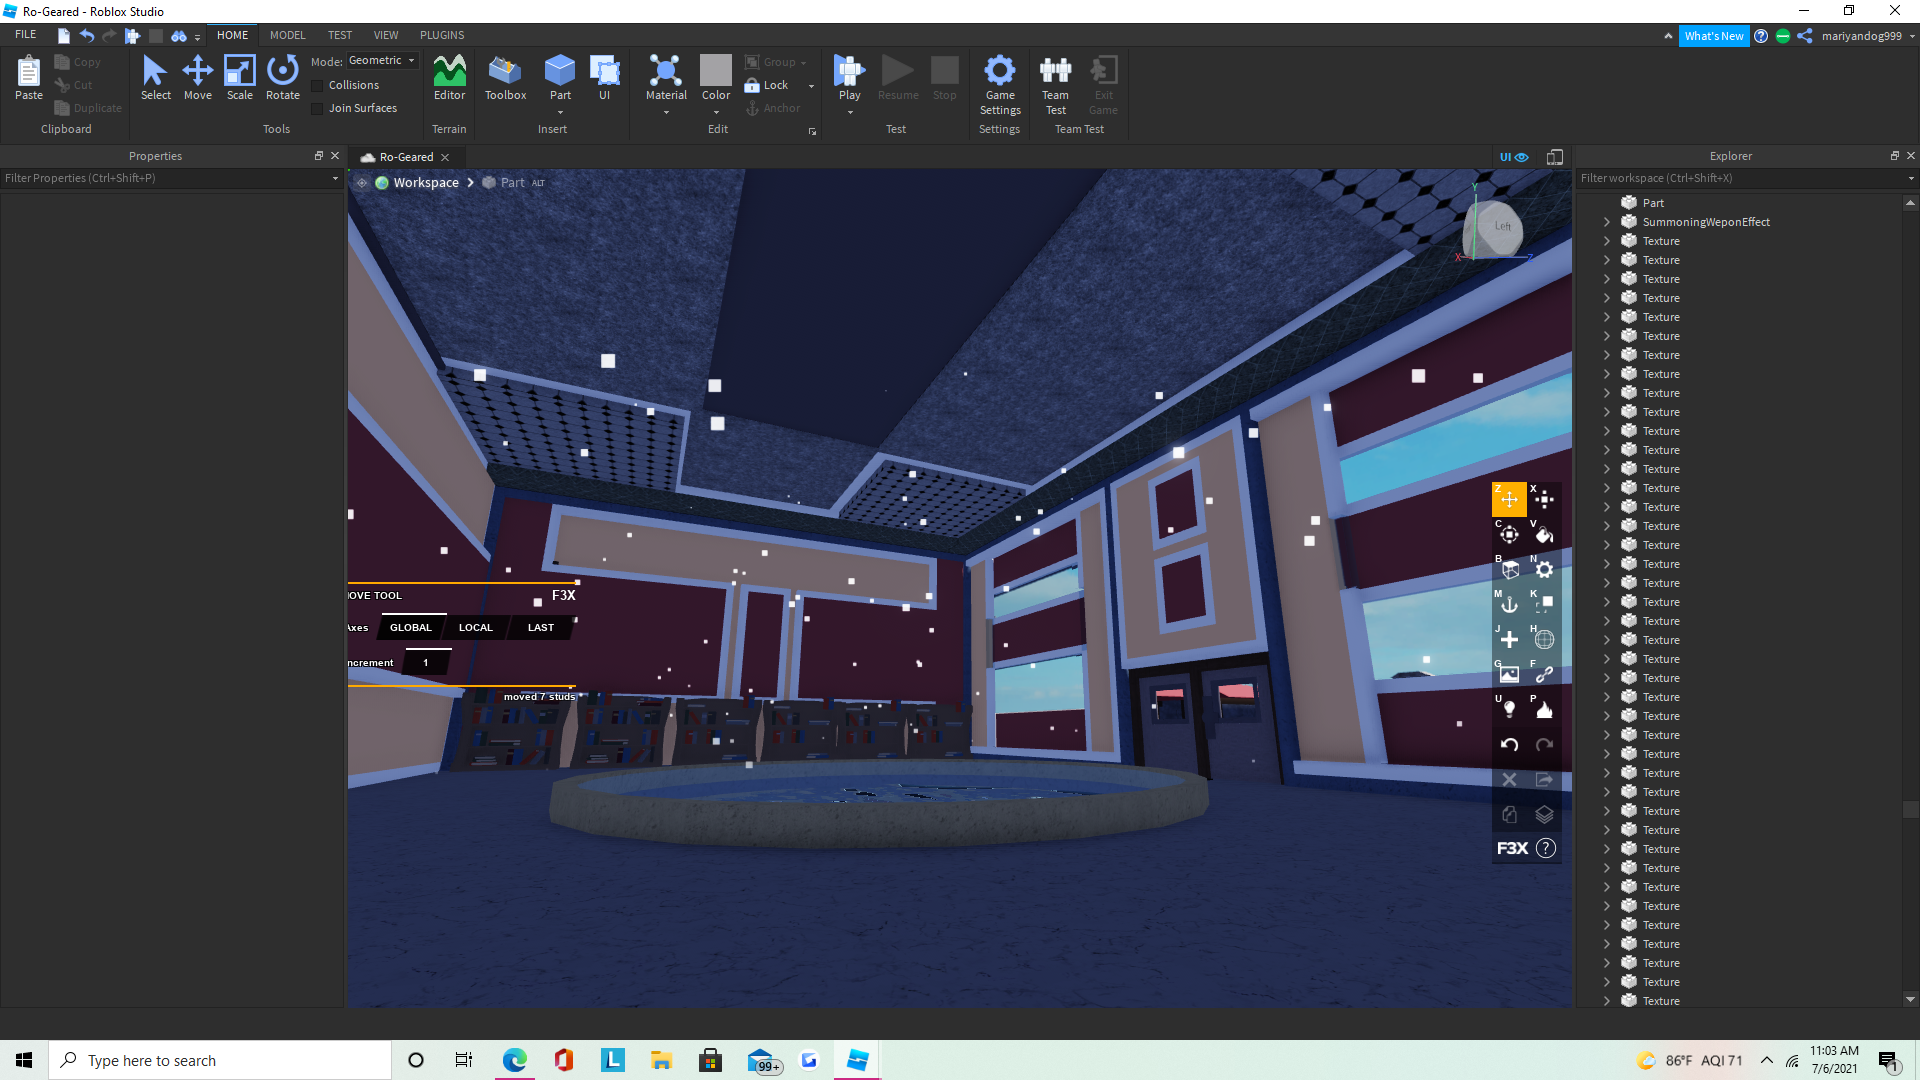
Task: Select the F3X Texture image tool (G)
Action: pos(1509,674)
